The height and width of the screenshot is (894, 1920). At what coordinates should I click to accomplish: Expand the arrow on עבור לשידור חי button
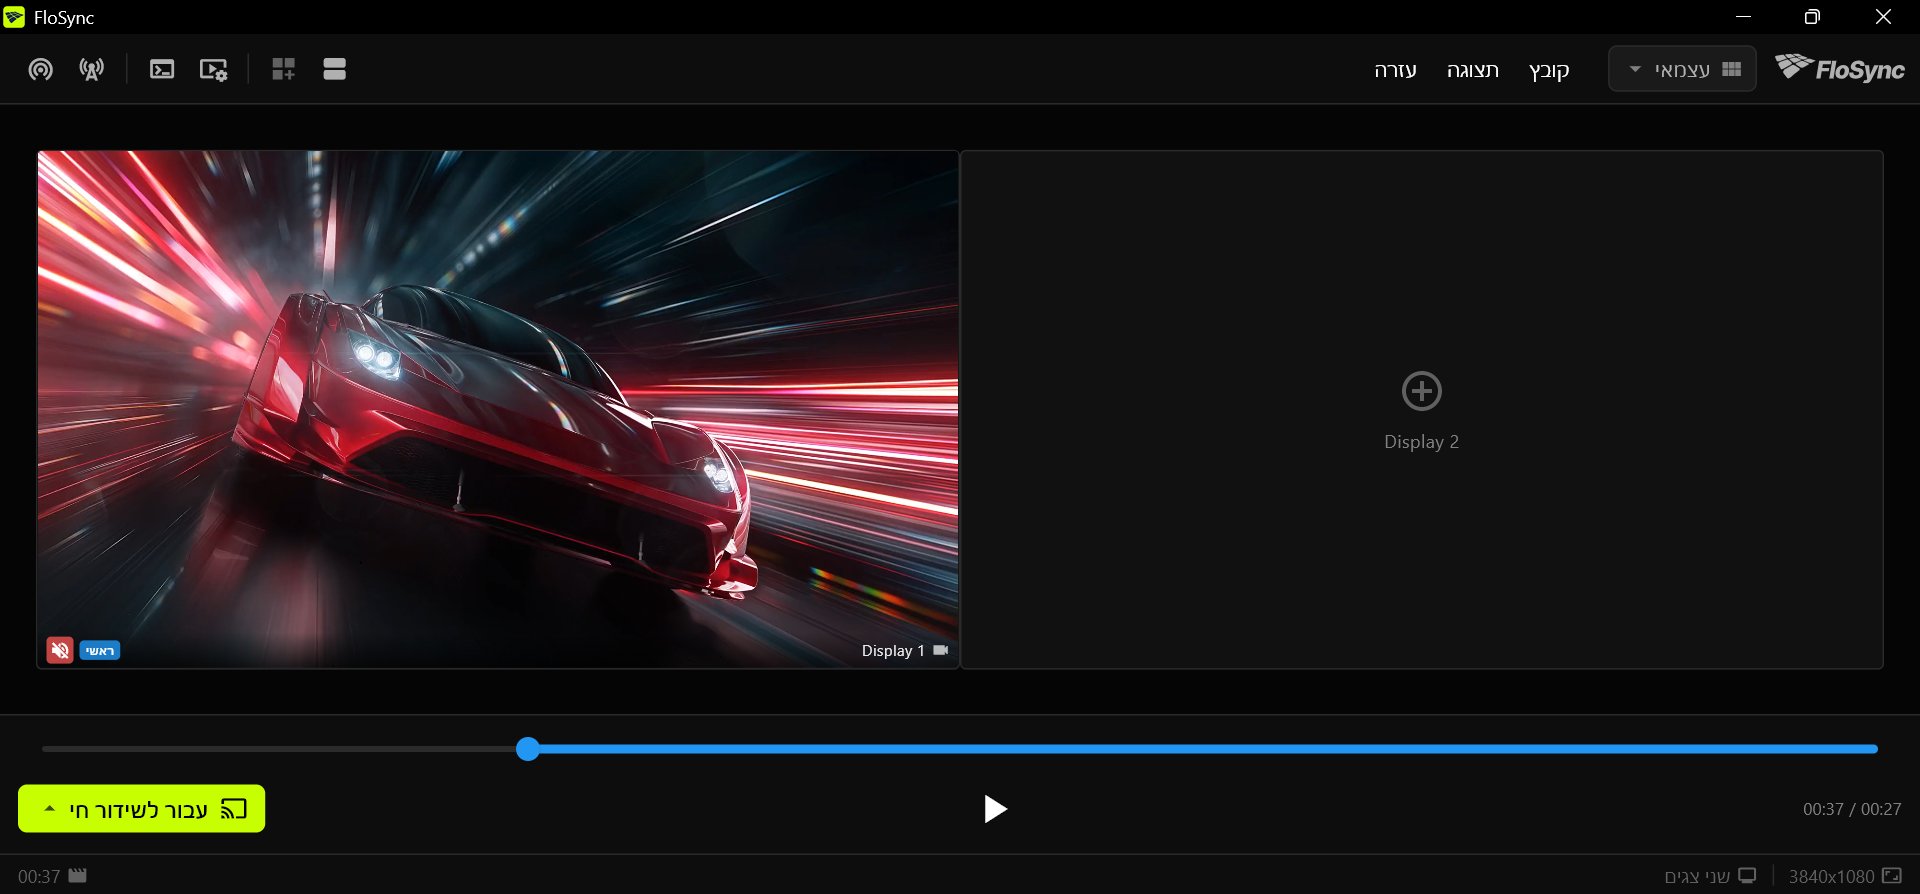pos(49,808)
